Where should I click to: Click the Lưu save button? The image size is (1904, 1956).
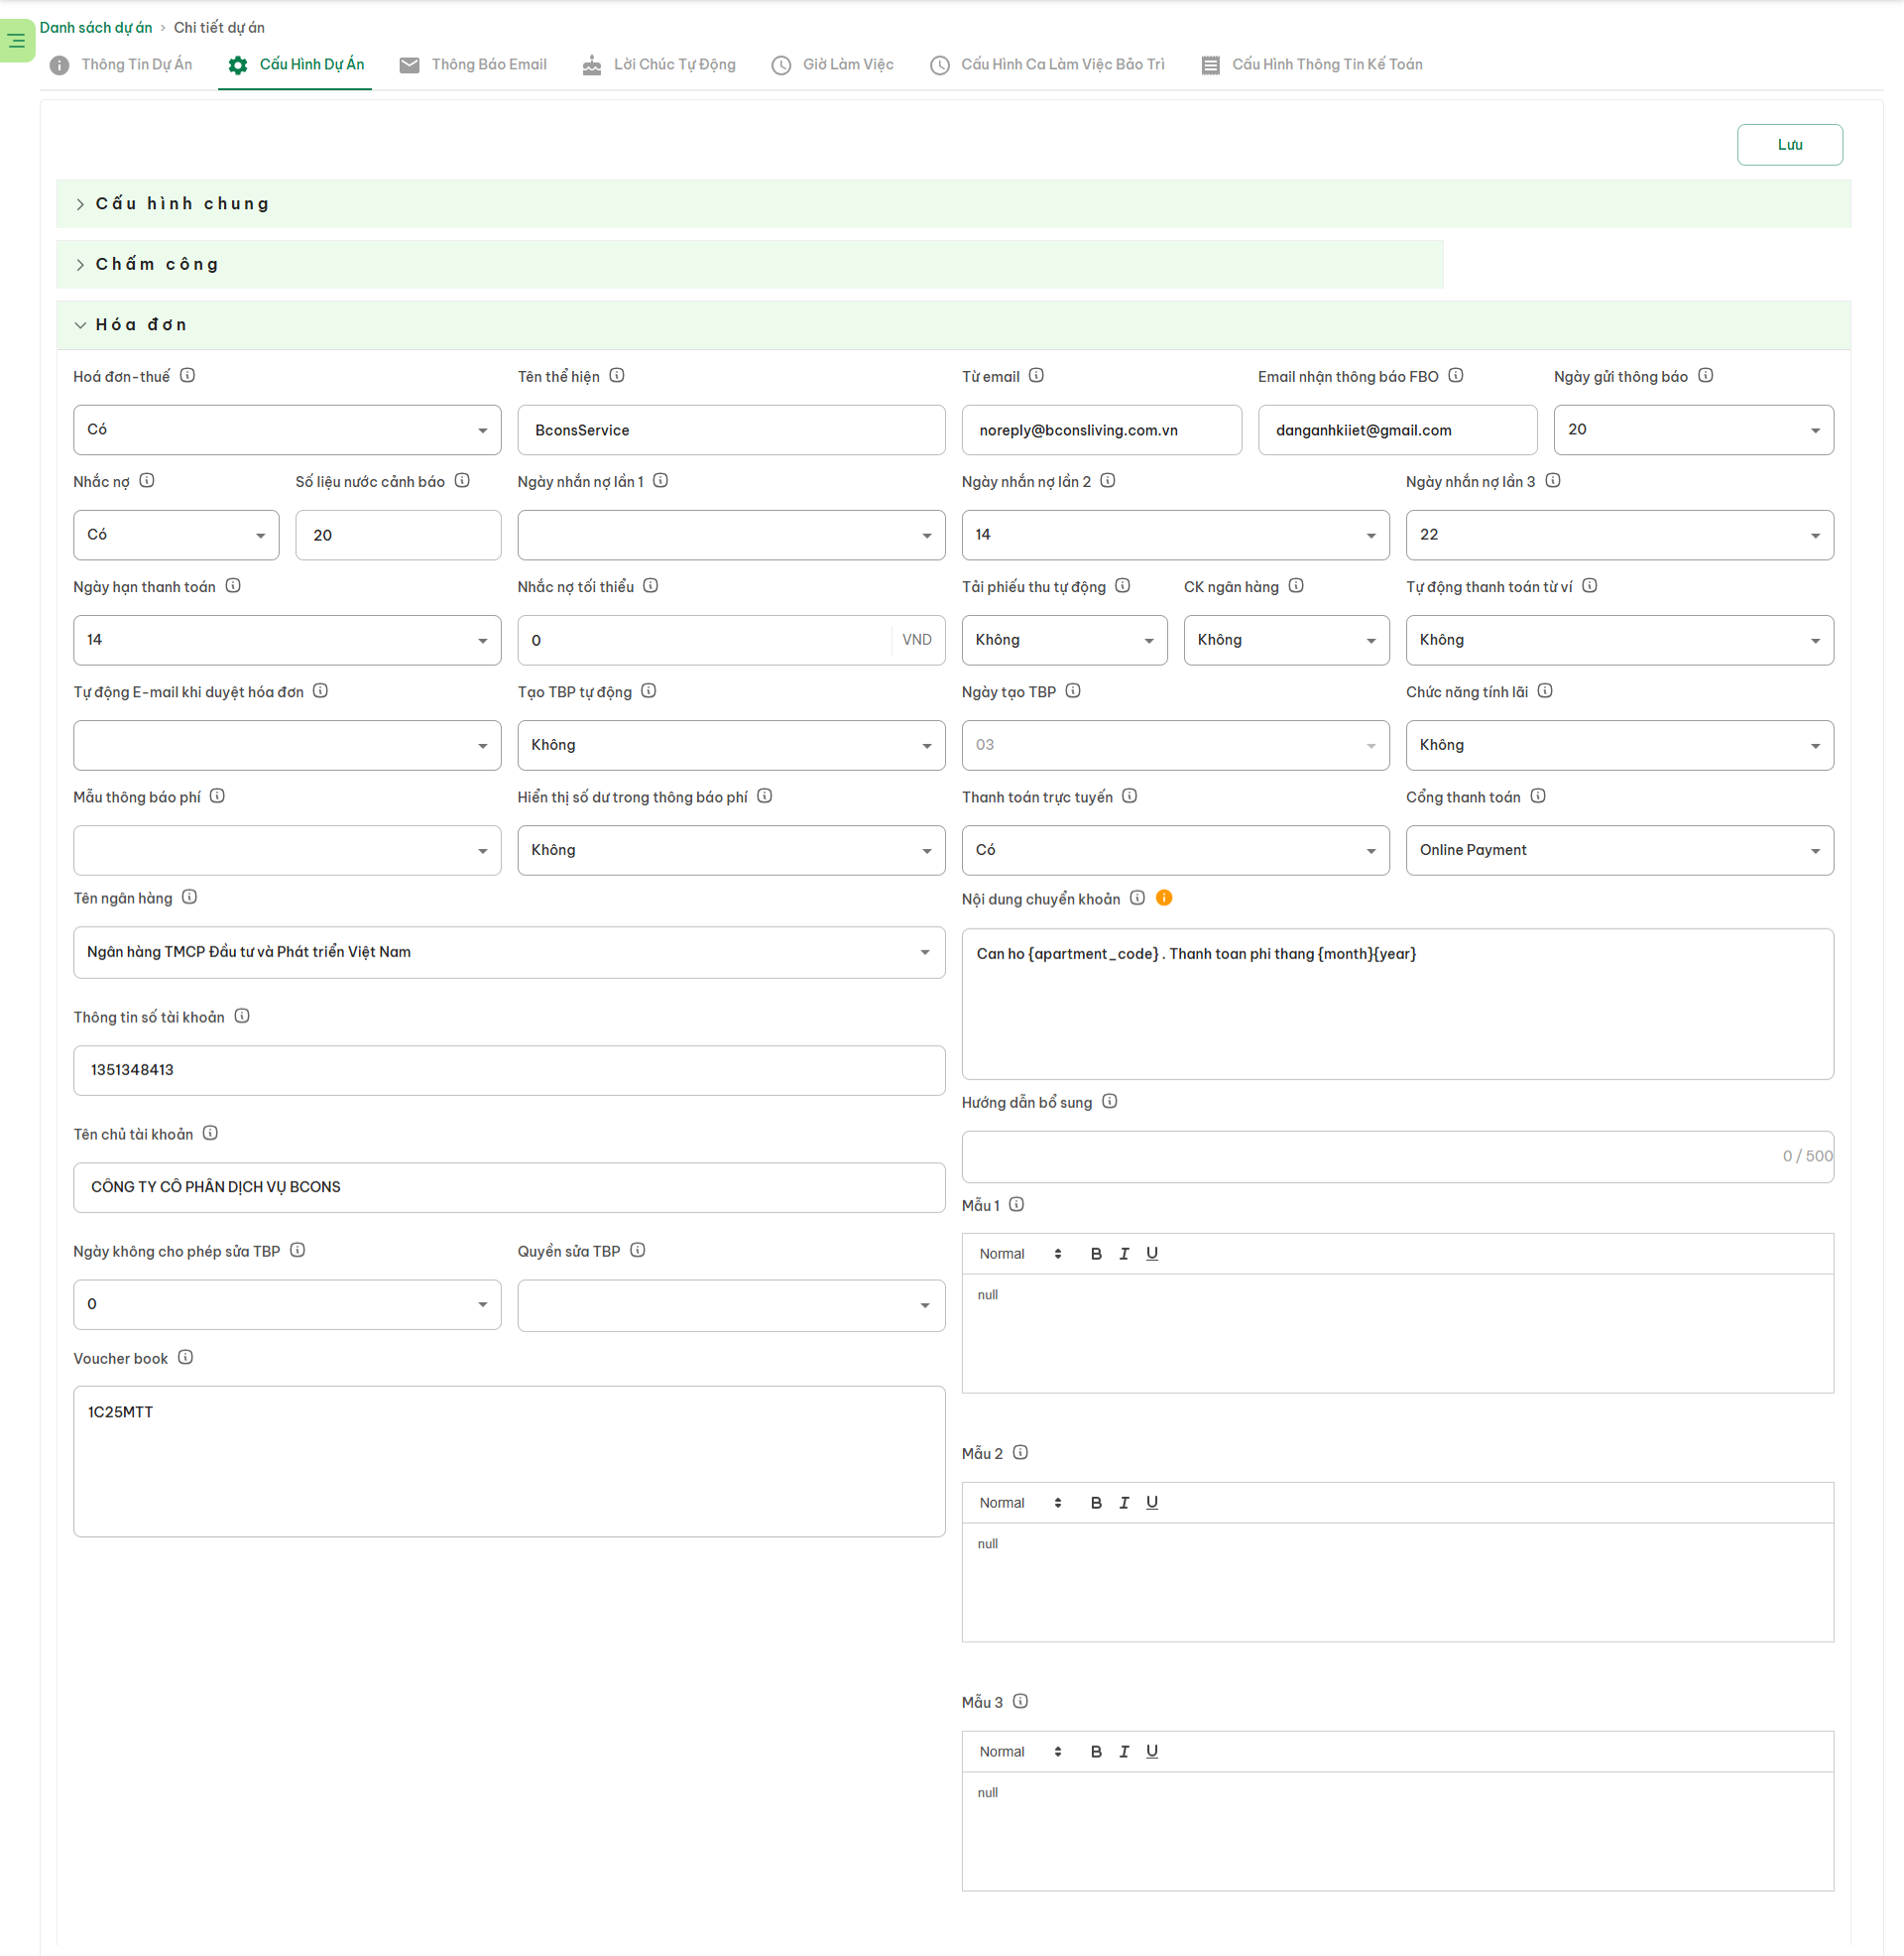(x=1789, y=145)
